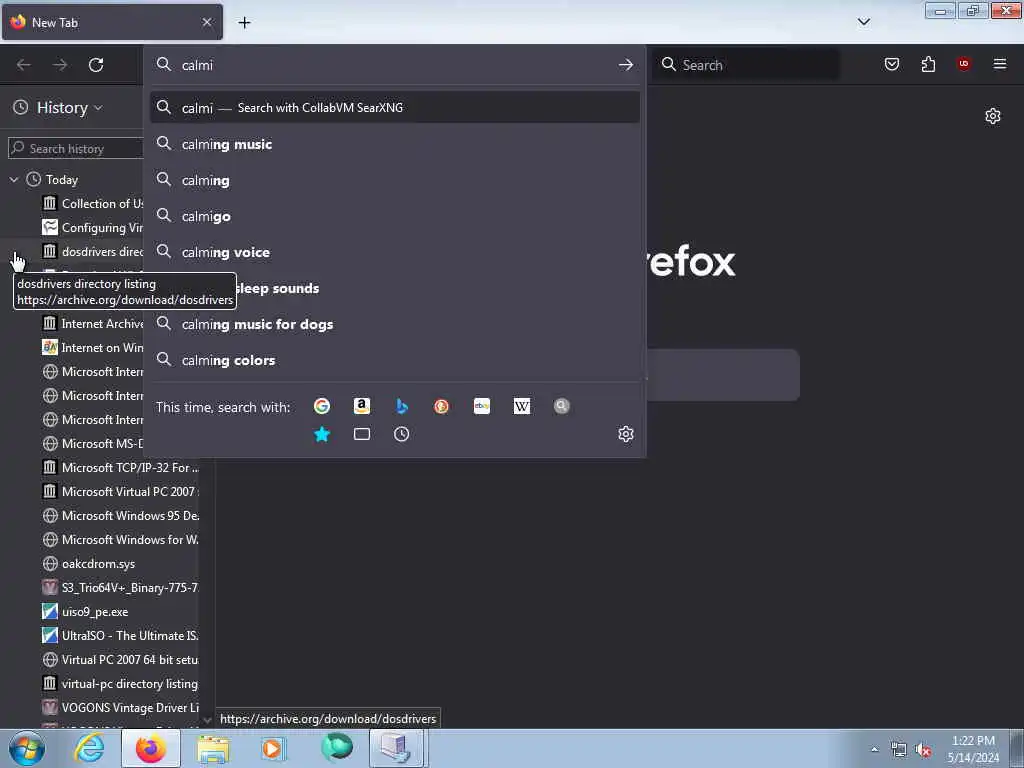This screenshot has height=768, width=1024.
Task: Search history via the clock icon in urlbar
Action: click(x=402, y=434)
